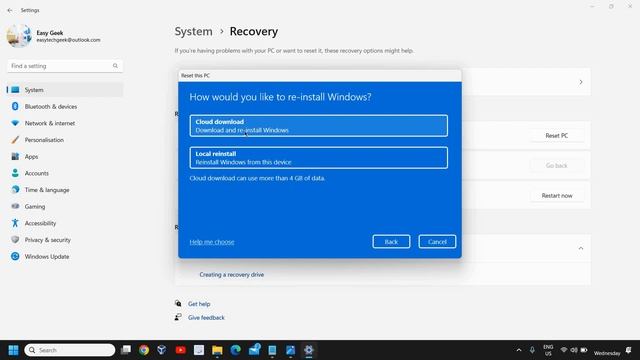Open Task View from taskbar

126,350
